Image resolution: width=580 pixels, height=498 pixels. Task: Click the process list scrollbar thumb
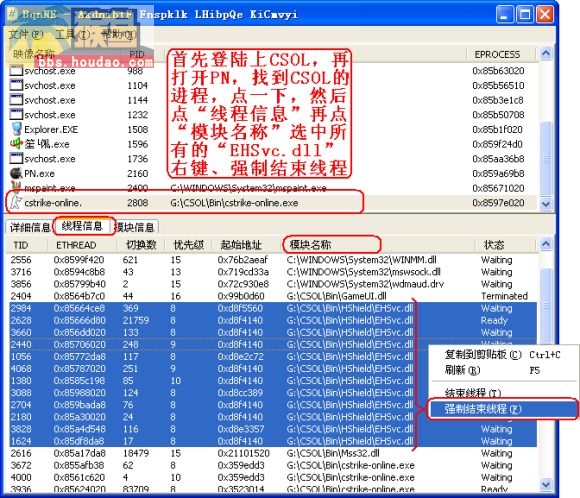tap(546, 158)
